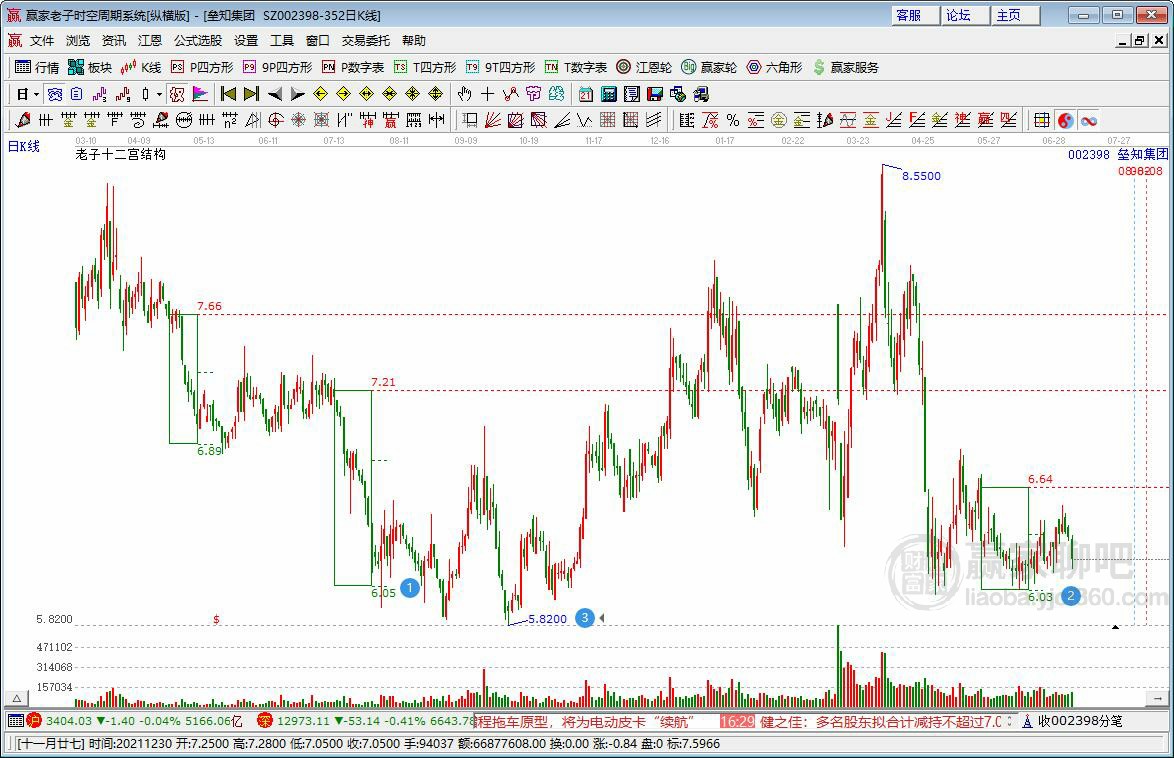Open the 交易委托 menu
Image resolution: width=1174 pixels, height=758 pixels.
tap(365, 41)
